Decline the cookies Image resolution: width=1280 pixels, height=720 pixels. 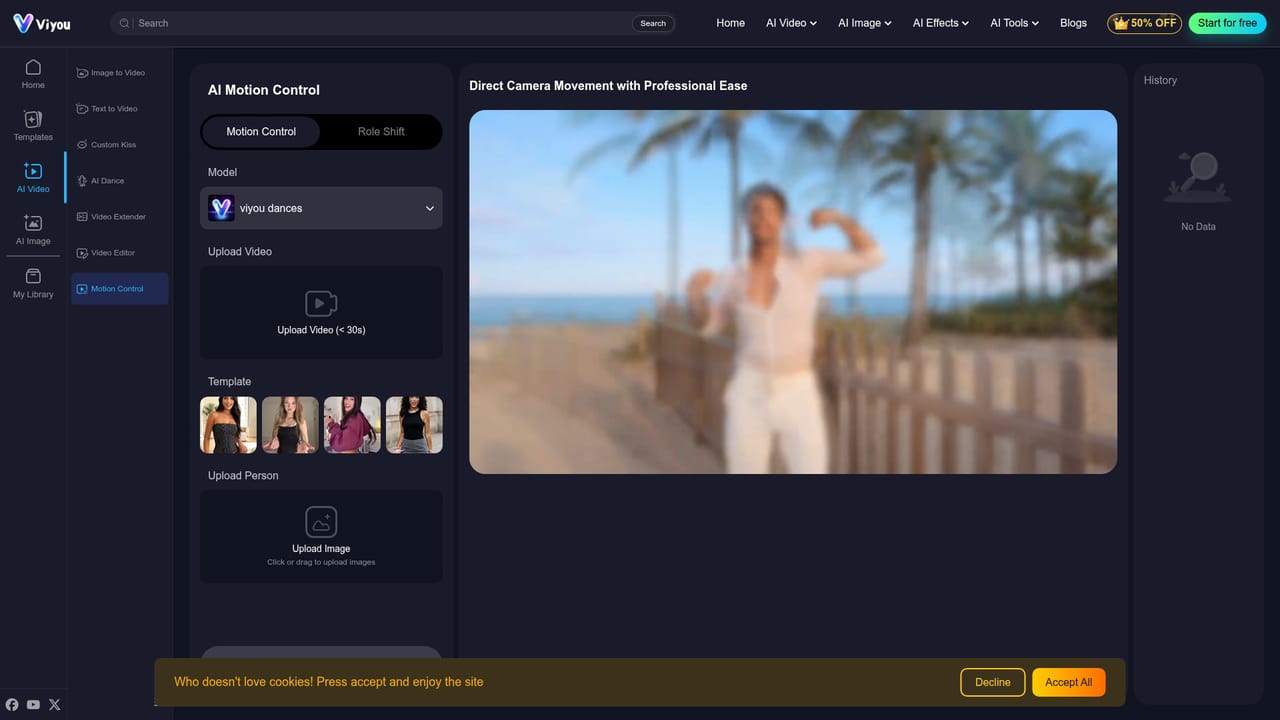click(x=993, y=682)
